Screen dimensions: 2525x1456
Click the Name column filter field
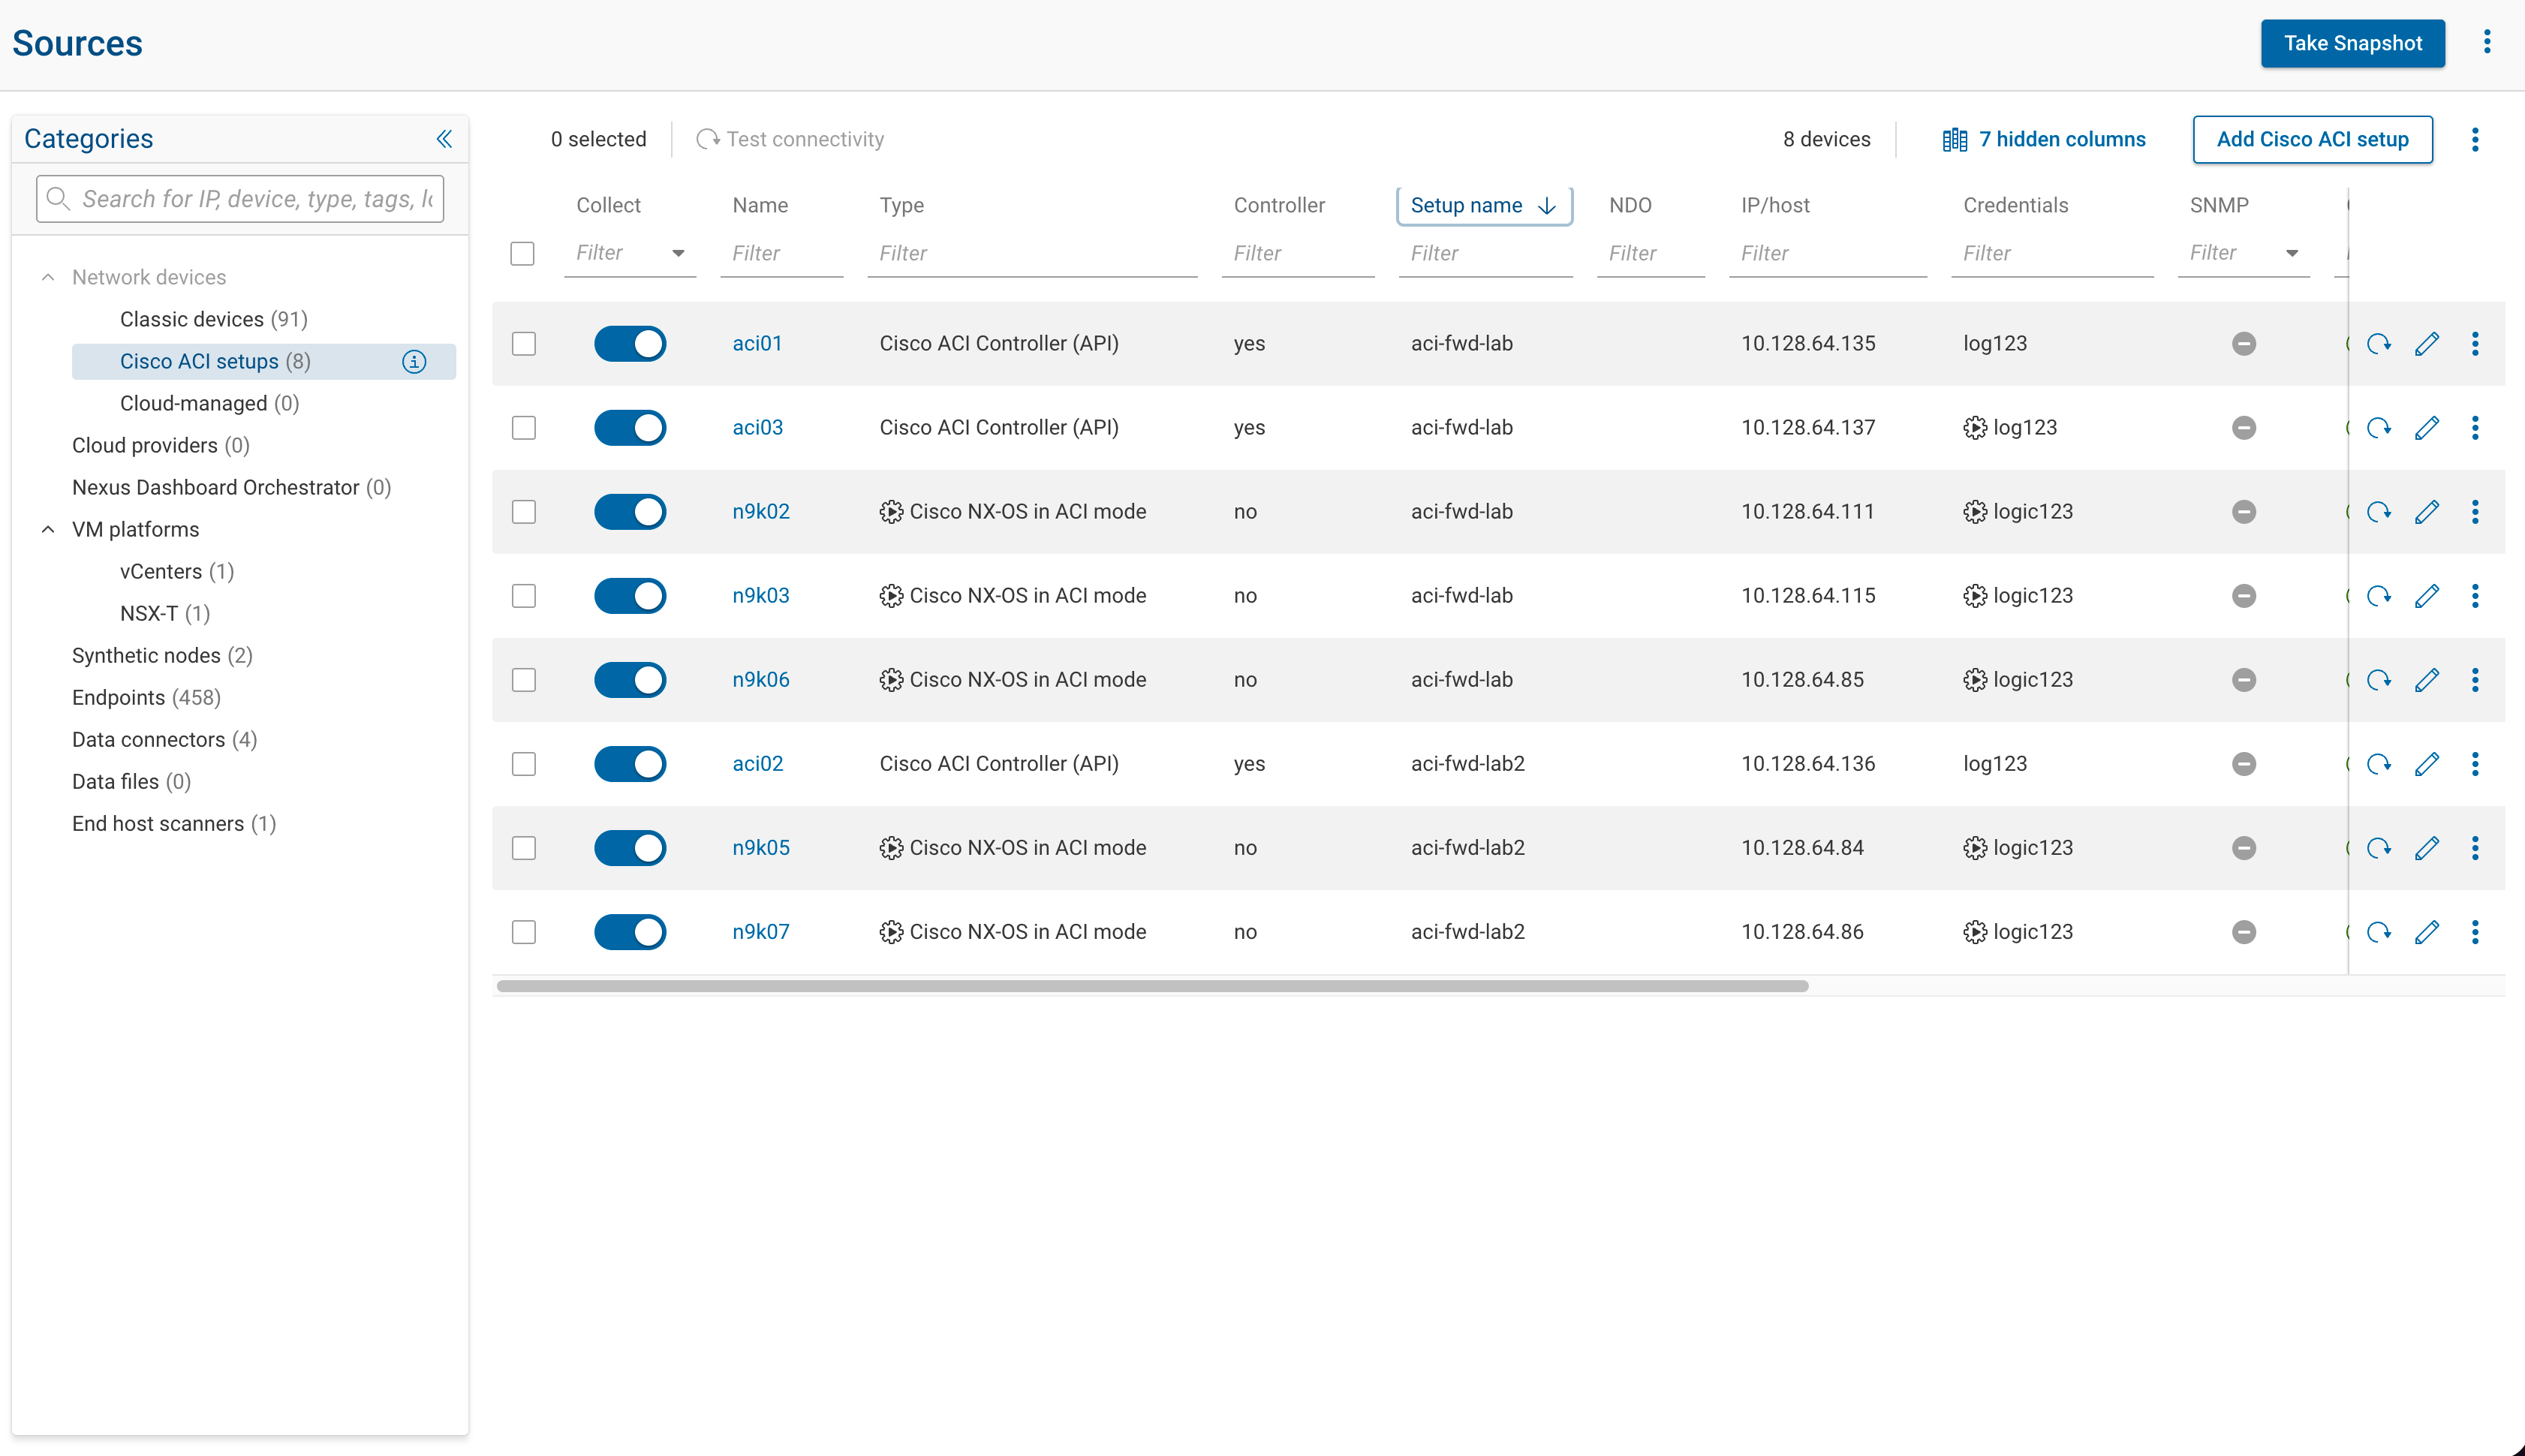tap(782, 254)
